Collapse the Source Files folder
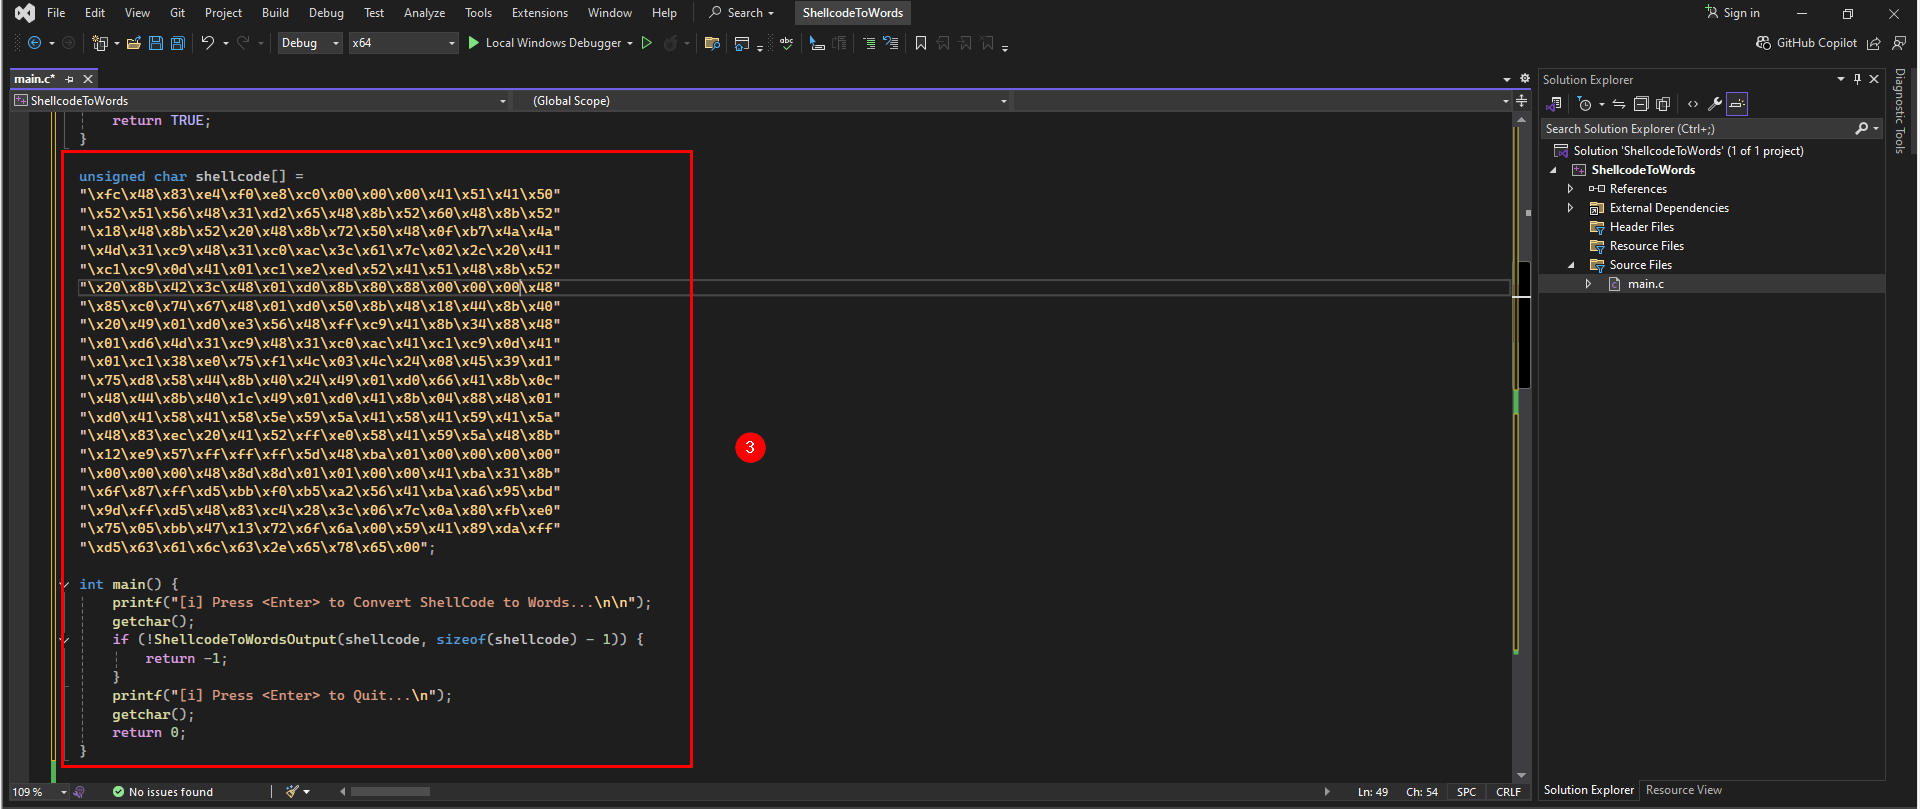Viewport: 1920px width, 809px height. pos(1571,265)
